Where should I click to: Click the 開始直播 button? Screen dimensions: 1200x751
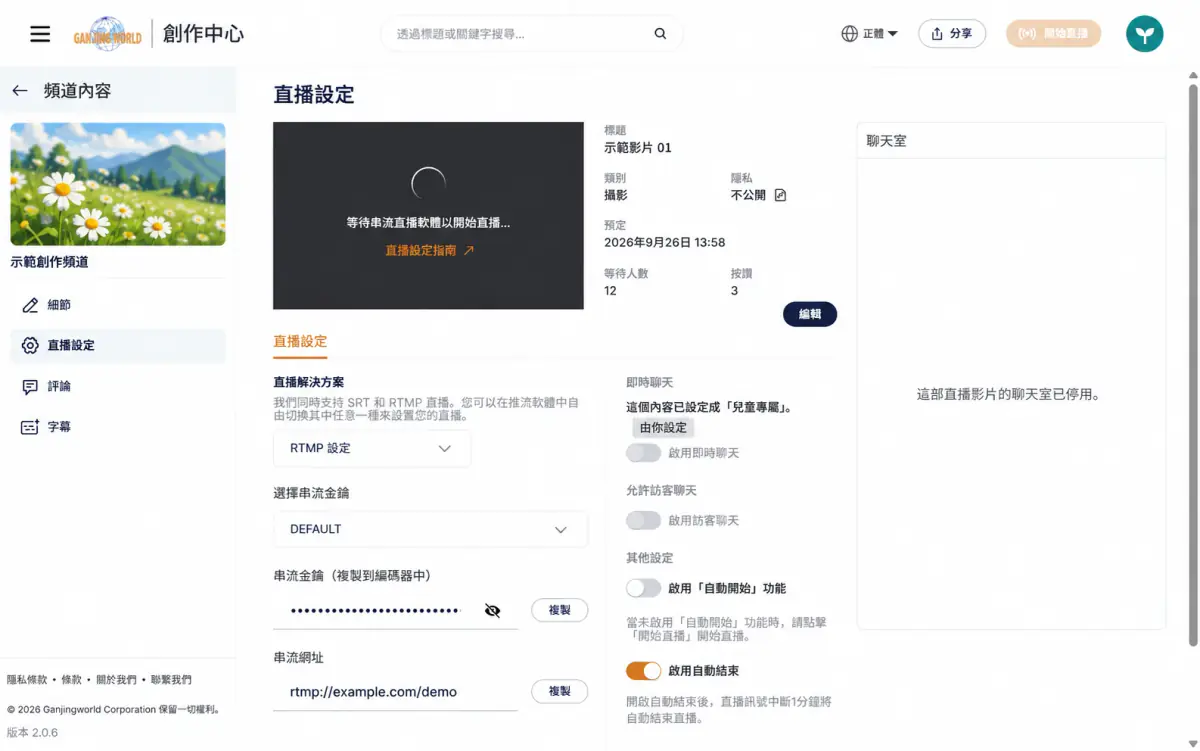point(1054,34)
